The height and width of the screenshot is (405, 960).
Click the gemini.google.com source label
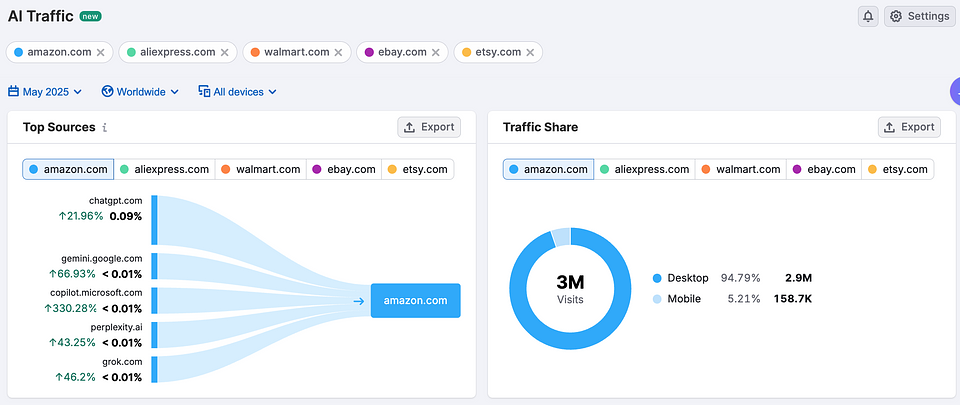102,259
